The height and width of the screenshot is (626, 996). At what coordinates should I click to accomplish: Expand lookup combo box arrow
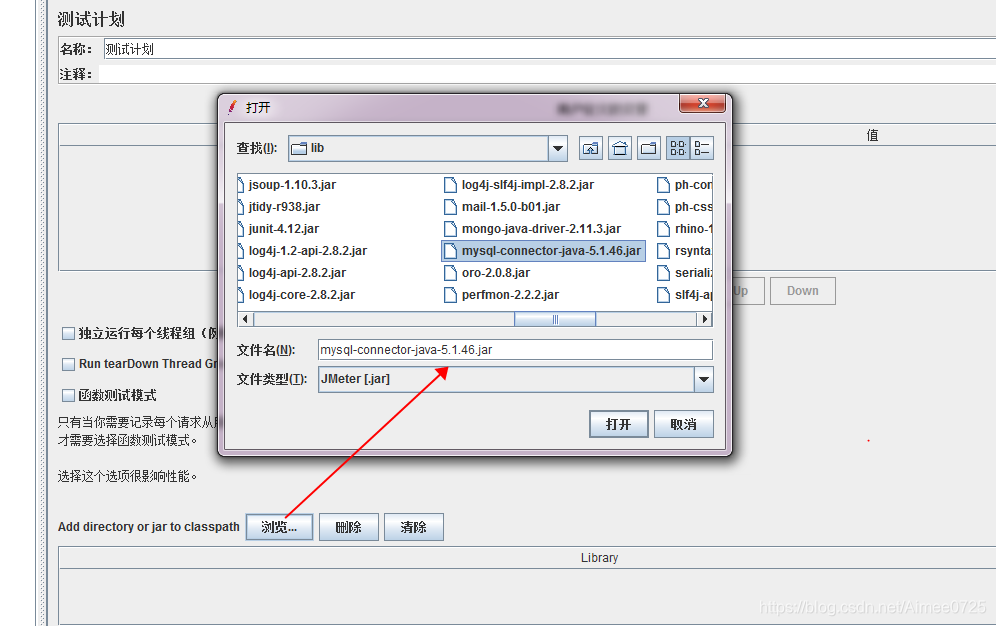coord(557,149)
